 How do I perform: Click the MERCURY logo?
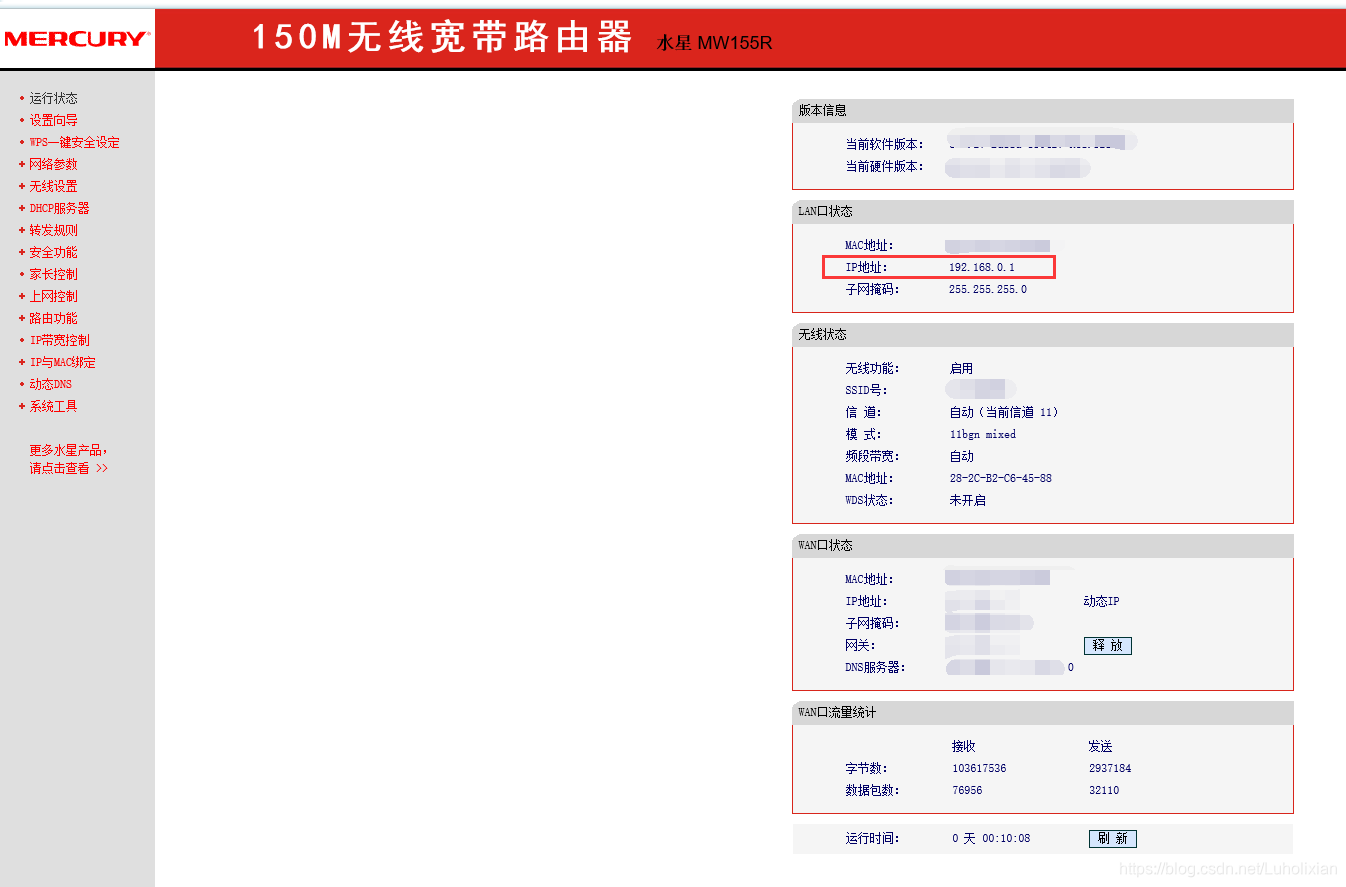(76, 39)
